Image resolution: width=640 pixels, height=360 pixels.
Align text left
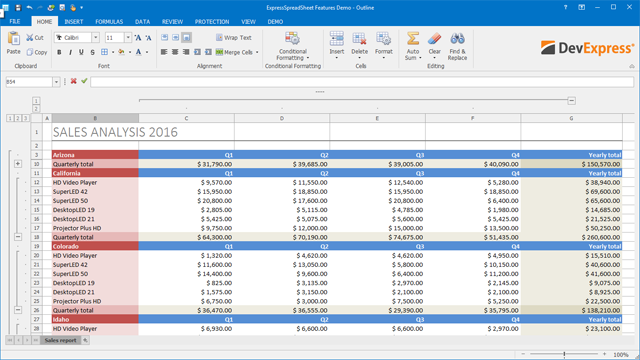click(x=164, y=52)
